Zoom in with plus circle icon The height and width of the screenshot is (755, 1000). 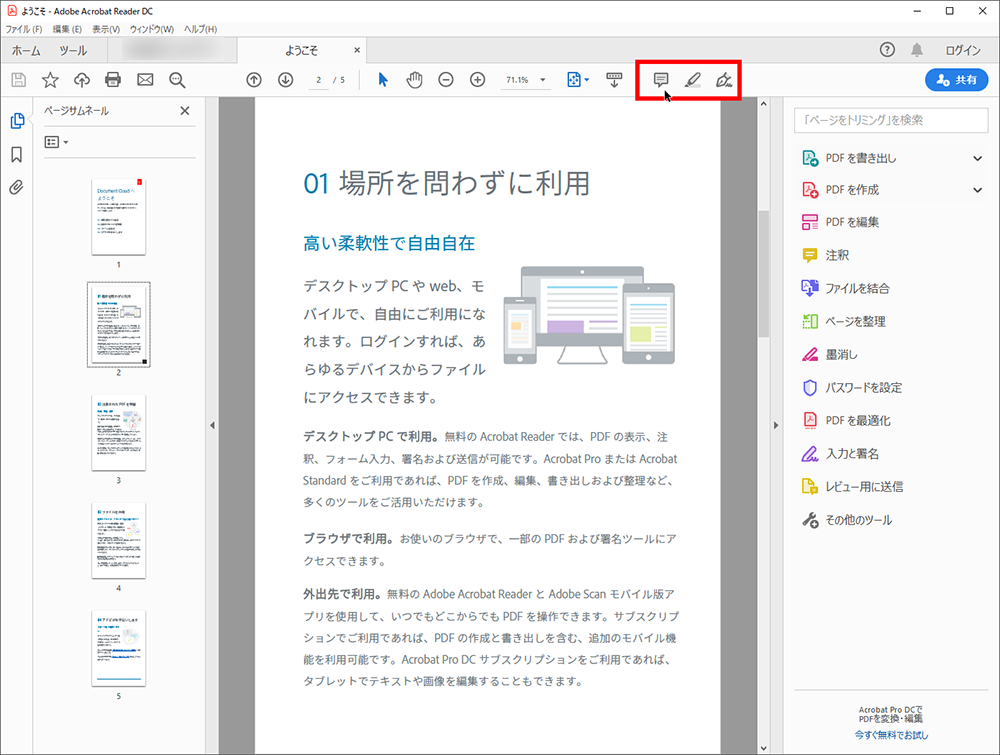point(478,80)
